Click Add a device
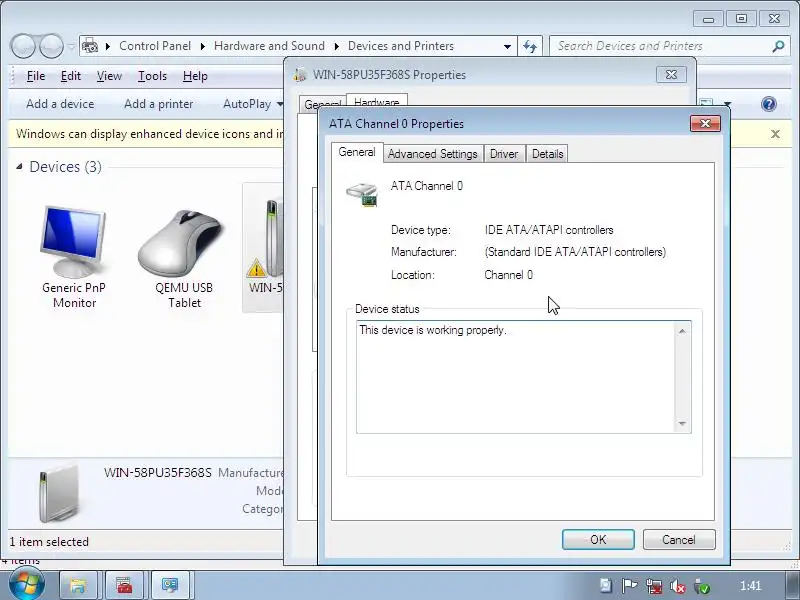800x600 pixels. pos(60,104)
